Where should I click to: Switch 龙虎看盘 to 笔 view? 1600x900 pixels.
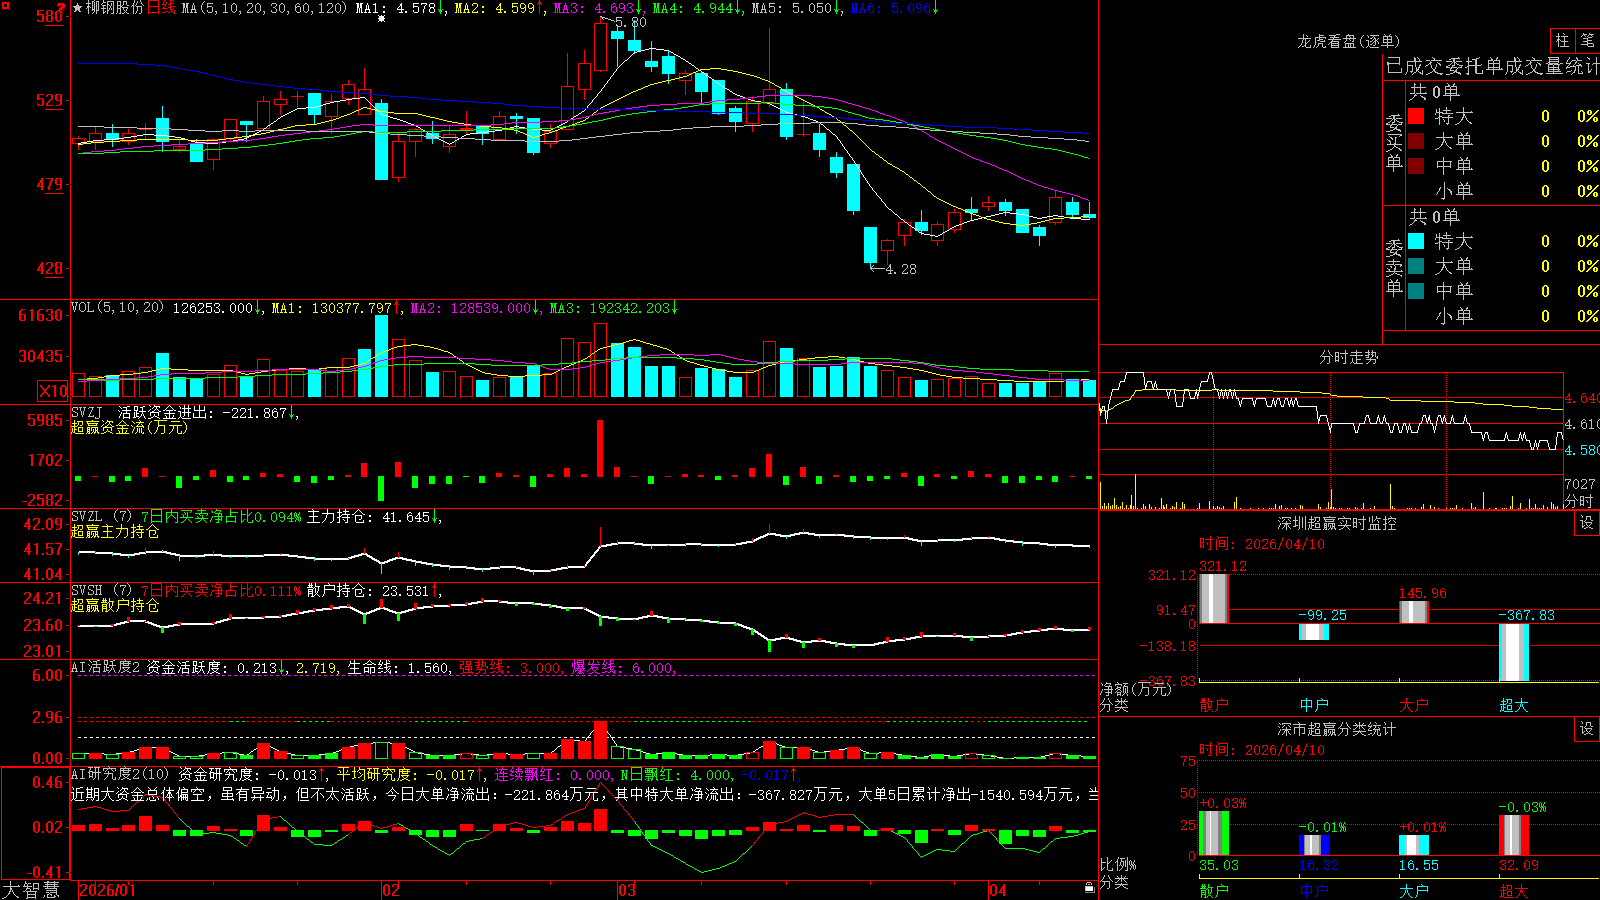[x=1587, y=40]
